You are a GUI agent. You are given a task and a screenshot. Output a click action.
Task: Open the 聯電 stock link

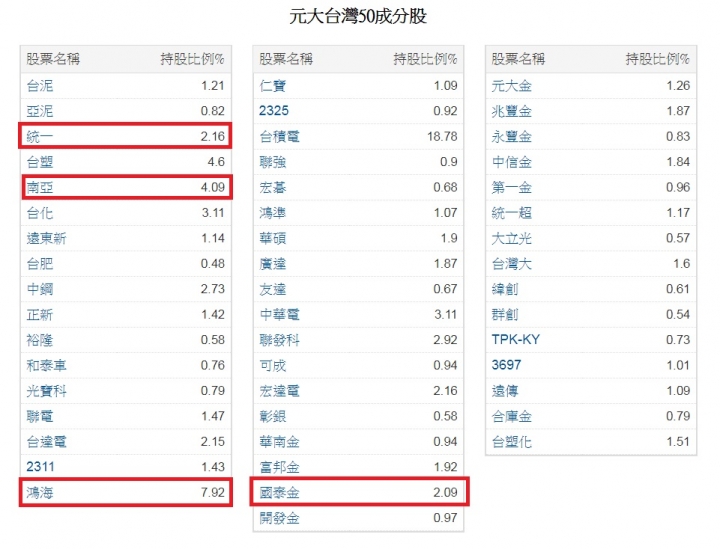(39, 416)
